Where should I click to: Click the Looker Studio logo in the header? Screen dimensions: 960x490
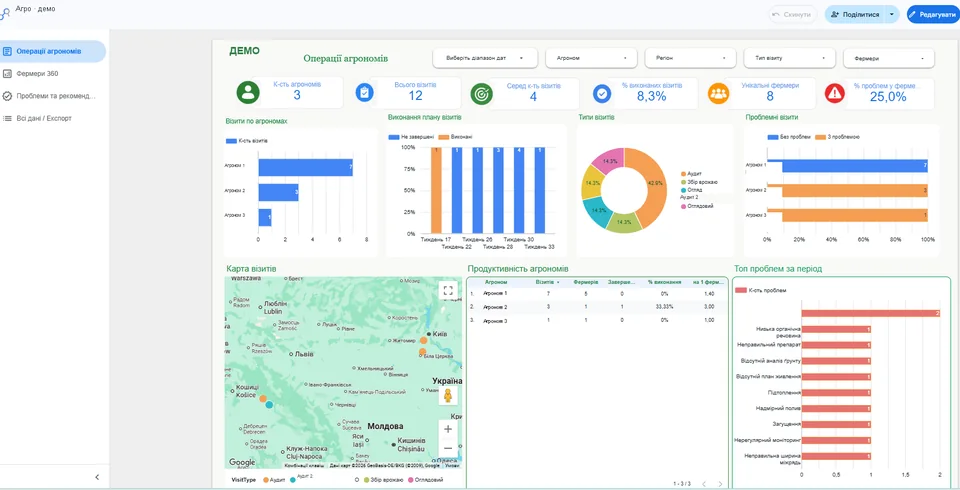coord(5,13)
